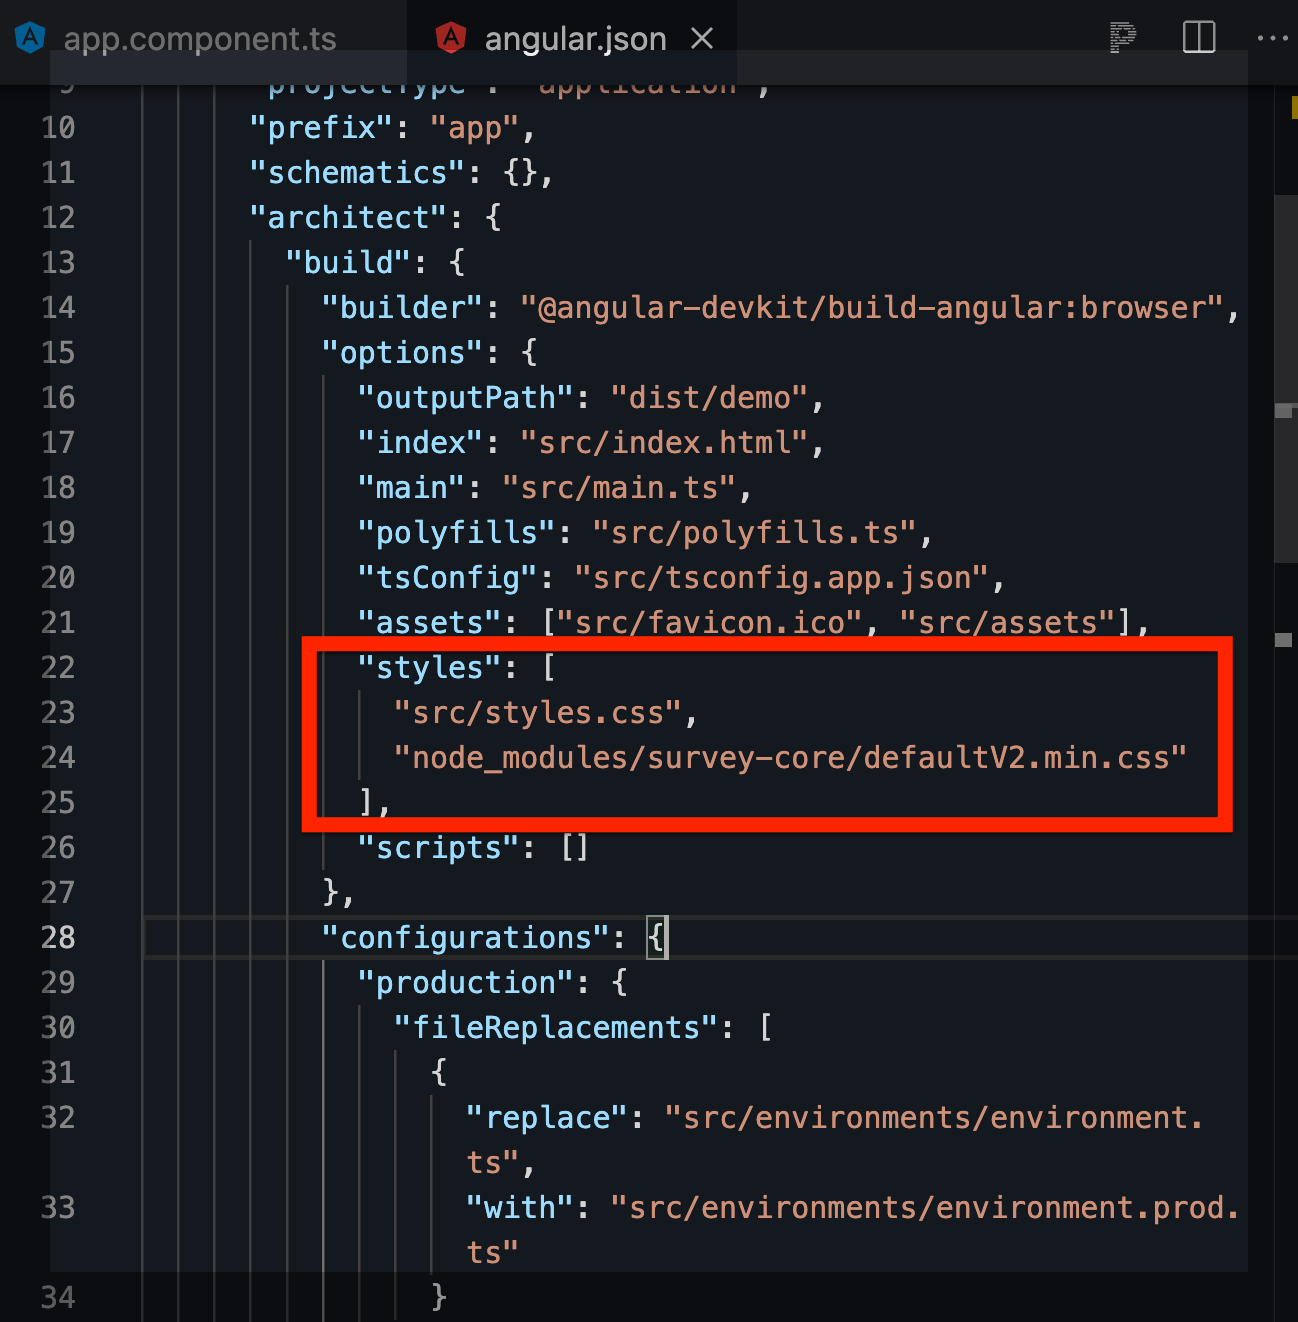1298x1322 pixels.
Task: Switch to the app.component.ts tab
Action: (200, 38)
